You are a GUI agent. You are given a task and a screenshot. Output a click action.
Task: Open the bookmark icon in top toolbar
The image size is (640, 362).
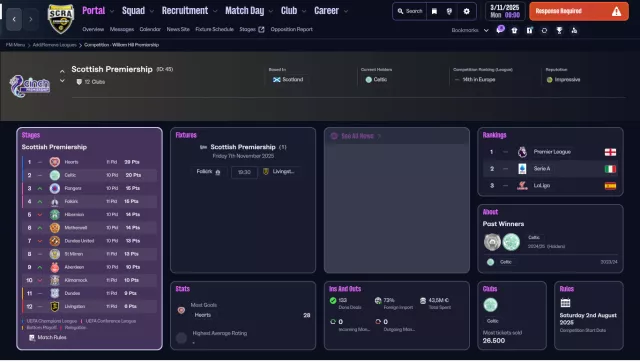(x=434, y=11)
